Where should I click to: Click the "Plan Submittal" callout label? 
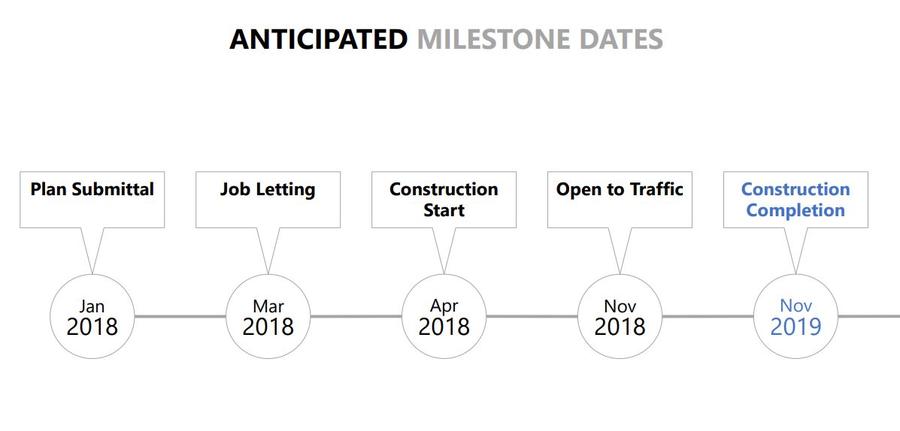[92, 189]
